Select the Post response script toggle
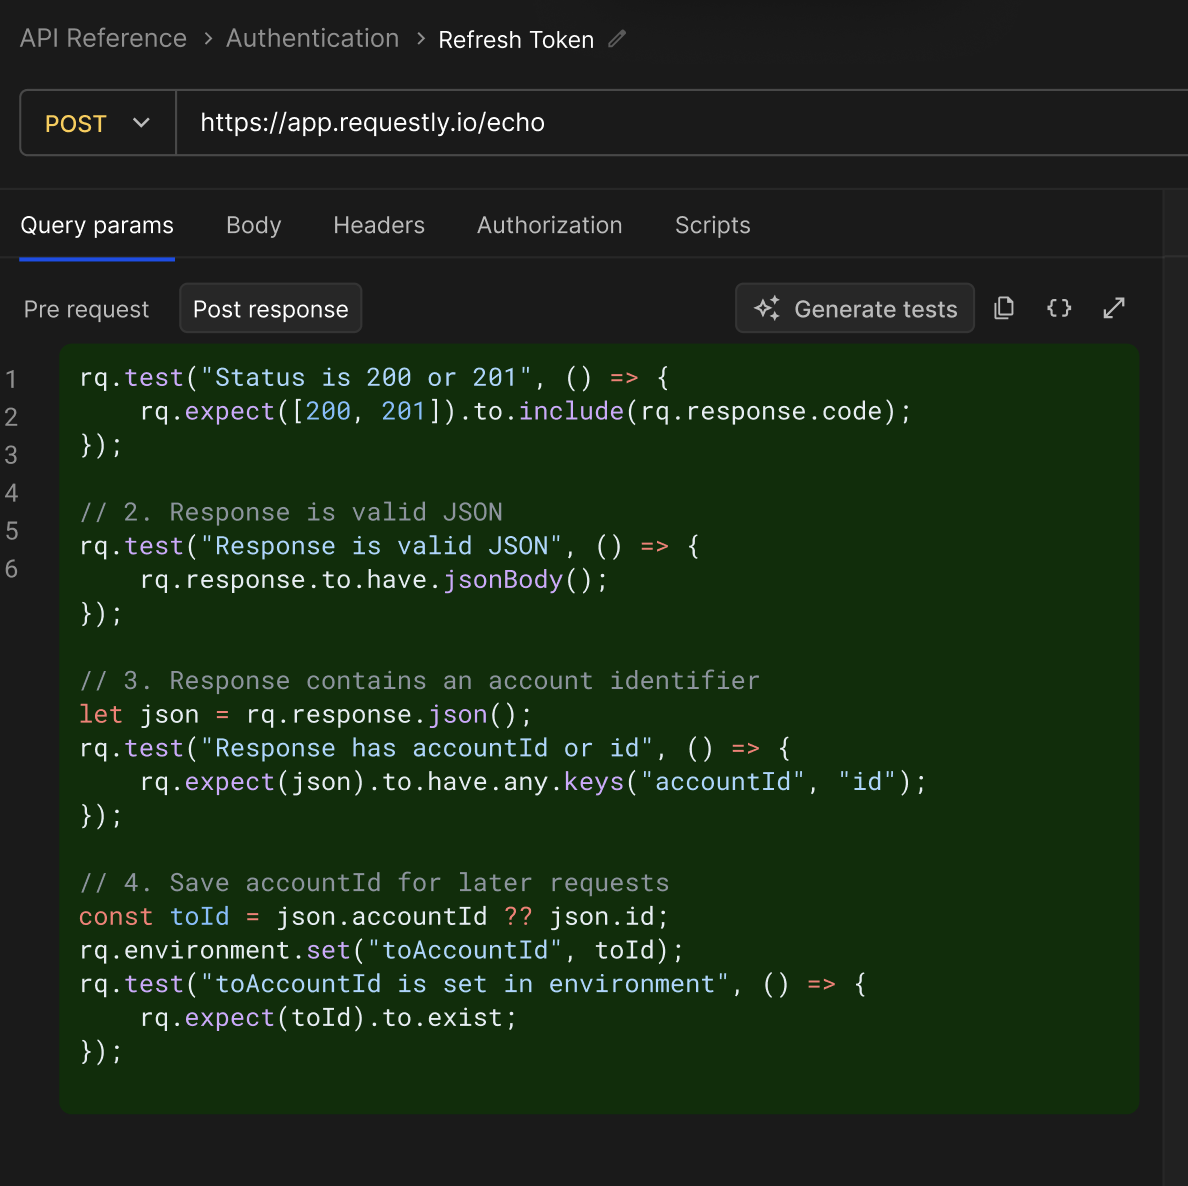Viewport: 1188px width, 1186px height. [x=270, y=310]
